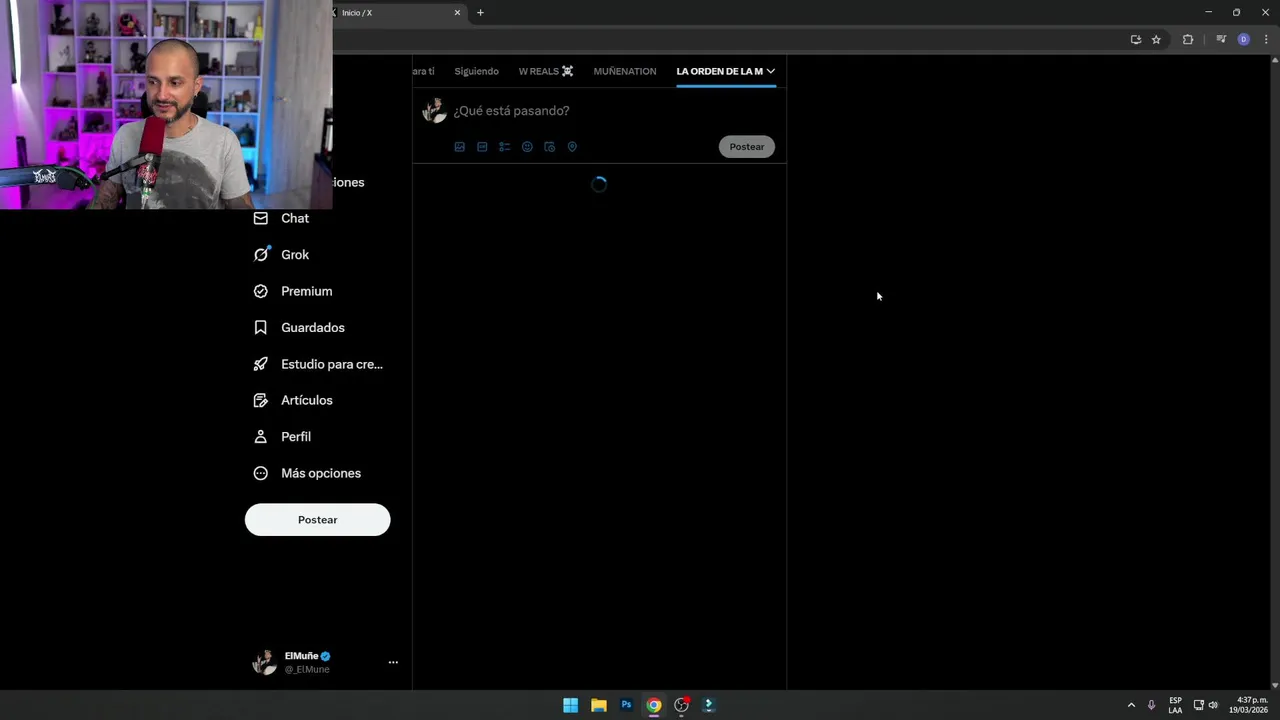The image size is (1280, 720).
Task: Add an image to the post
Action: (x=460, y=147)
